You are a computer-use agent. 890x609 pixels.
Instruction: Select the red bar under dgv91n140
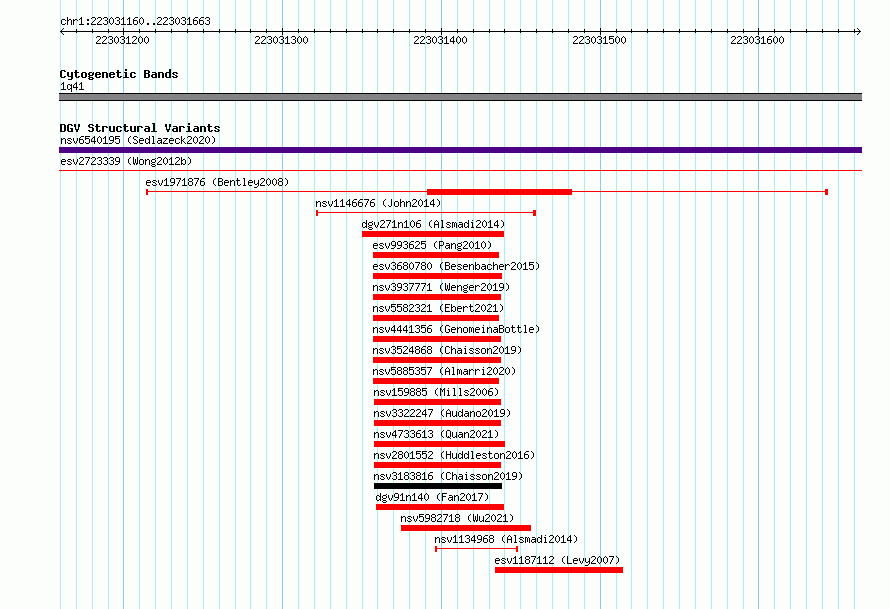pos(440,507)
